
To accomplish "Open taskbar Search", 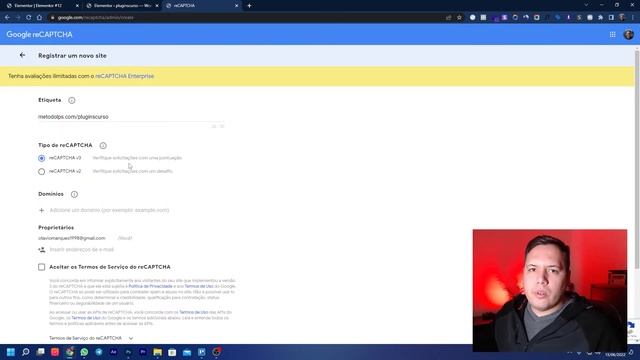I will click(26, 352).
